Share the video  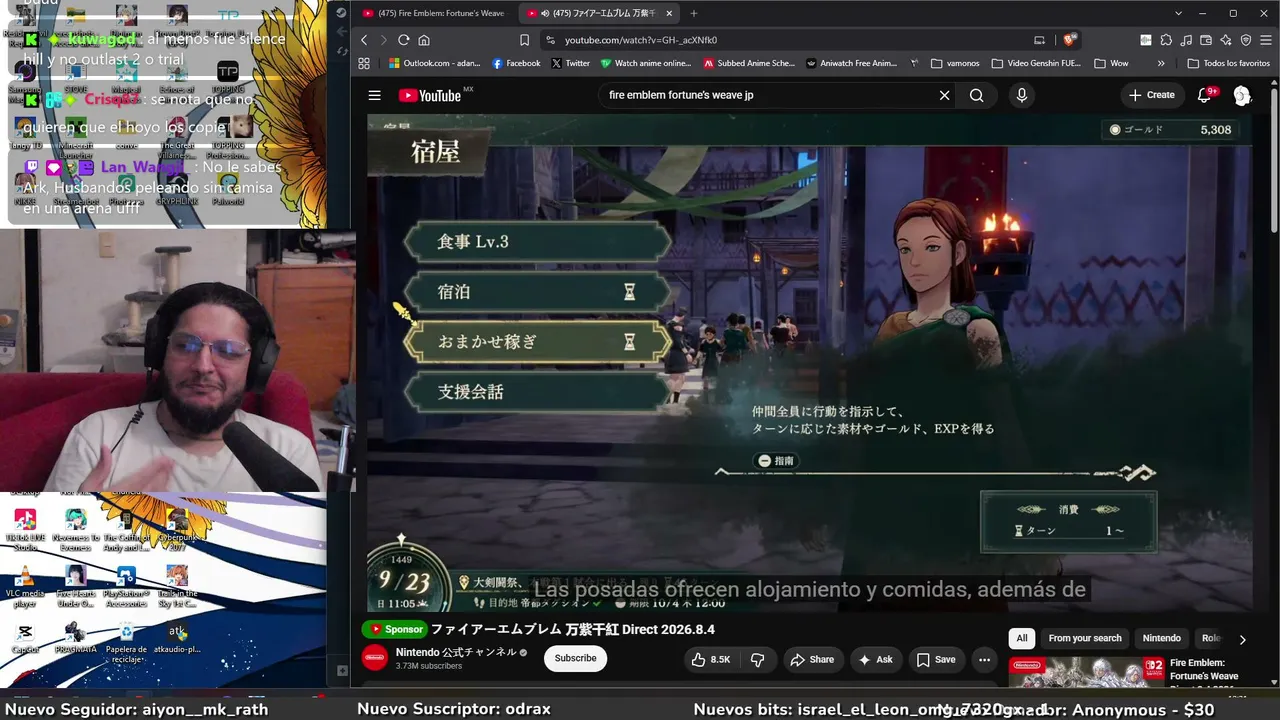(812, 659)
